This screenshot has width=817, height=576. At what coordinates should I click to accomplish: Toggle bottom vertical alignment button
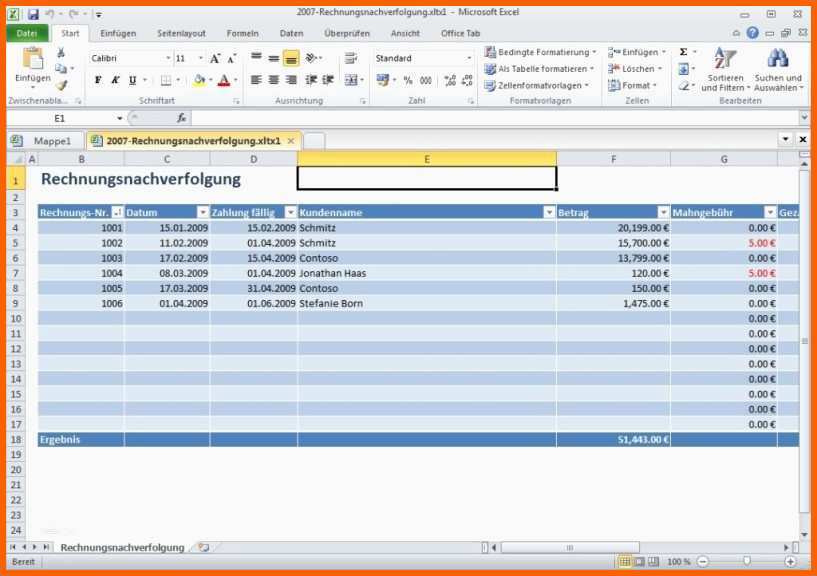pos(290,58)
